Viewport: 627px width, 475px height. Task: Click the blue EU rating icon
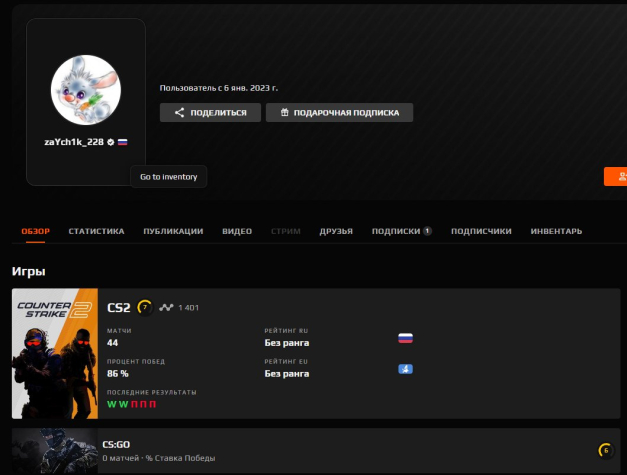pyautogui.click(x=406, y=369)
